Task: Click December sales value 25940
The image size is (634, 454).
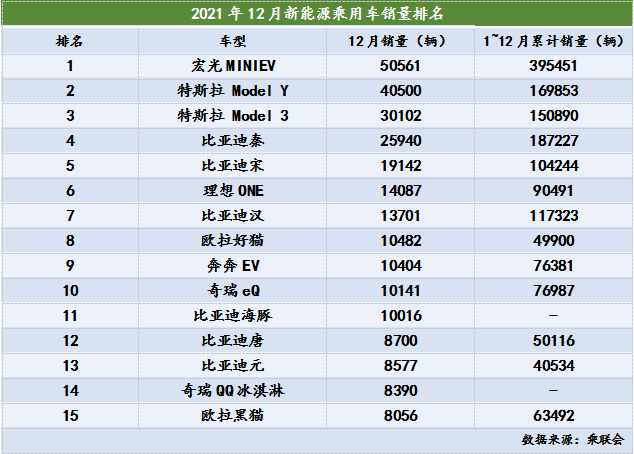Action: (x=400, y=141)
